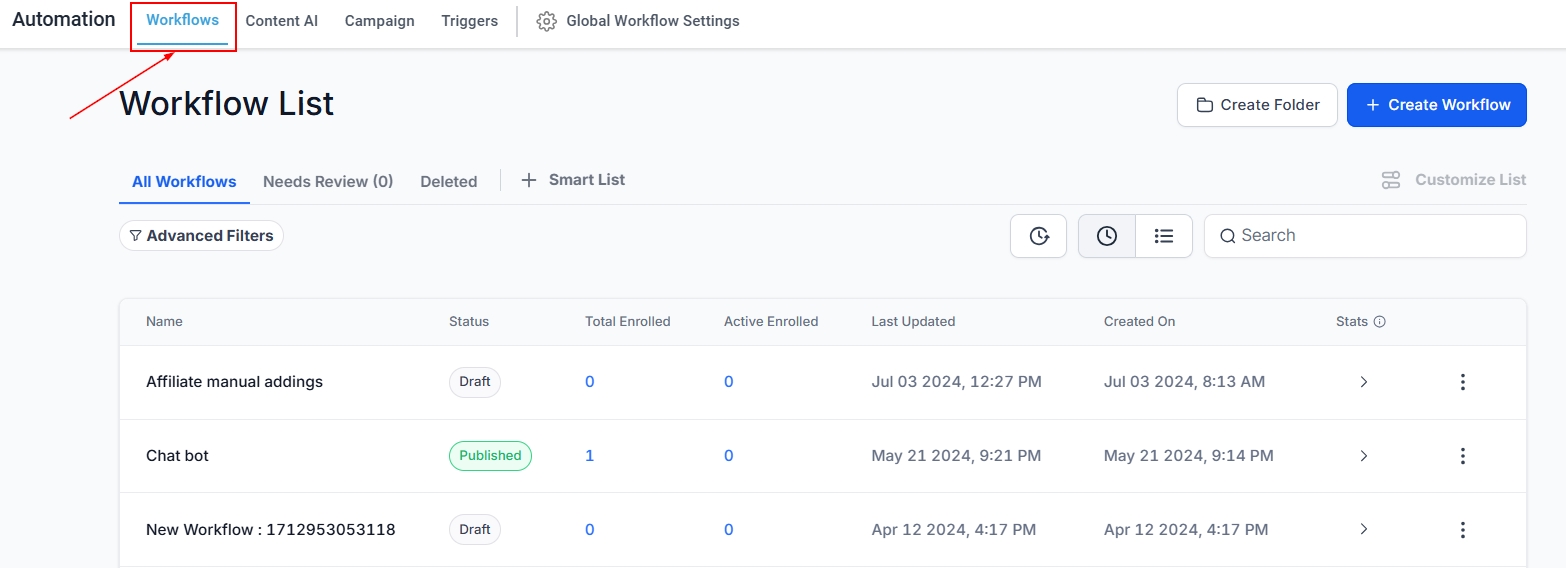The image size is (1566, 568).
Task: Click the Stats info icon in header
Action: coord(1380,322)
